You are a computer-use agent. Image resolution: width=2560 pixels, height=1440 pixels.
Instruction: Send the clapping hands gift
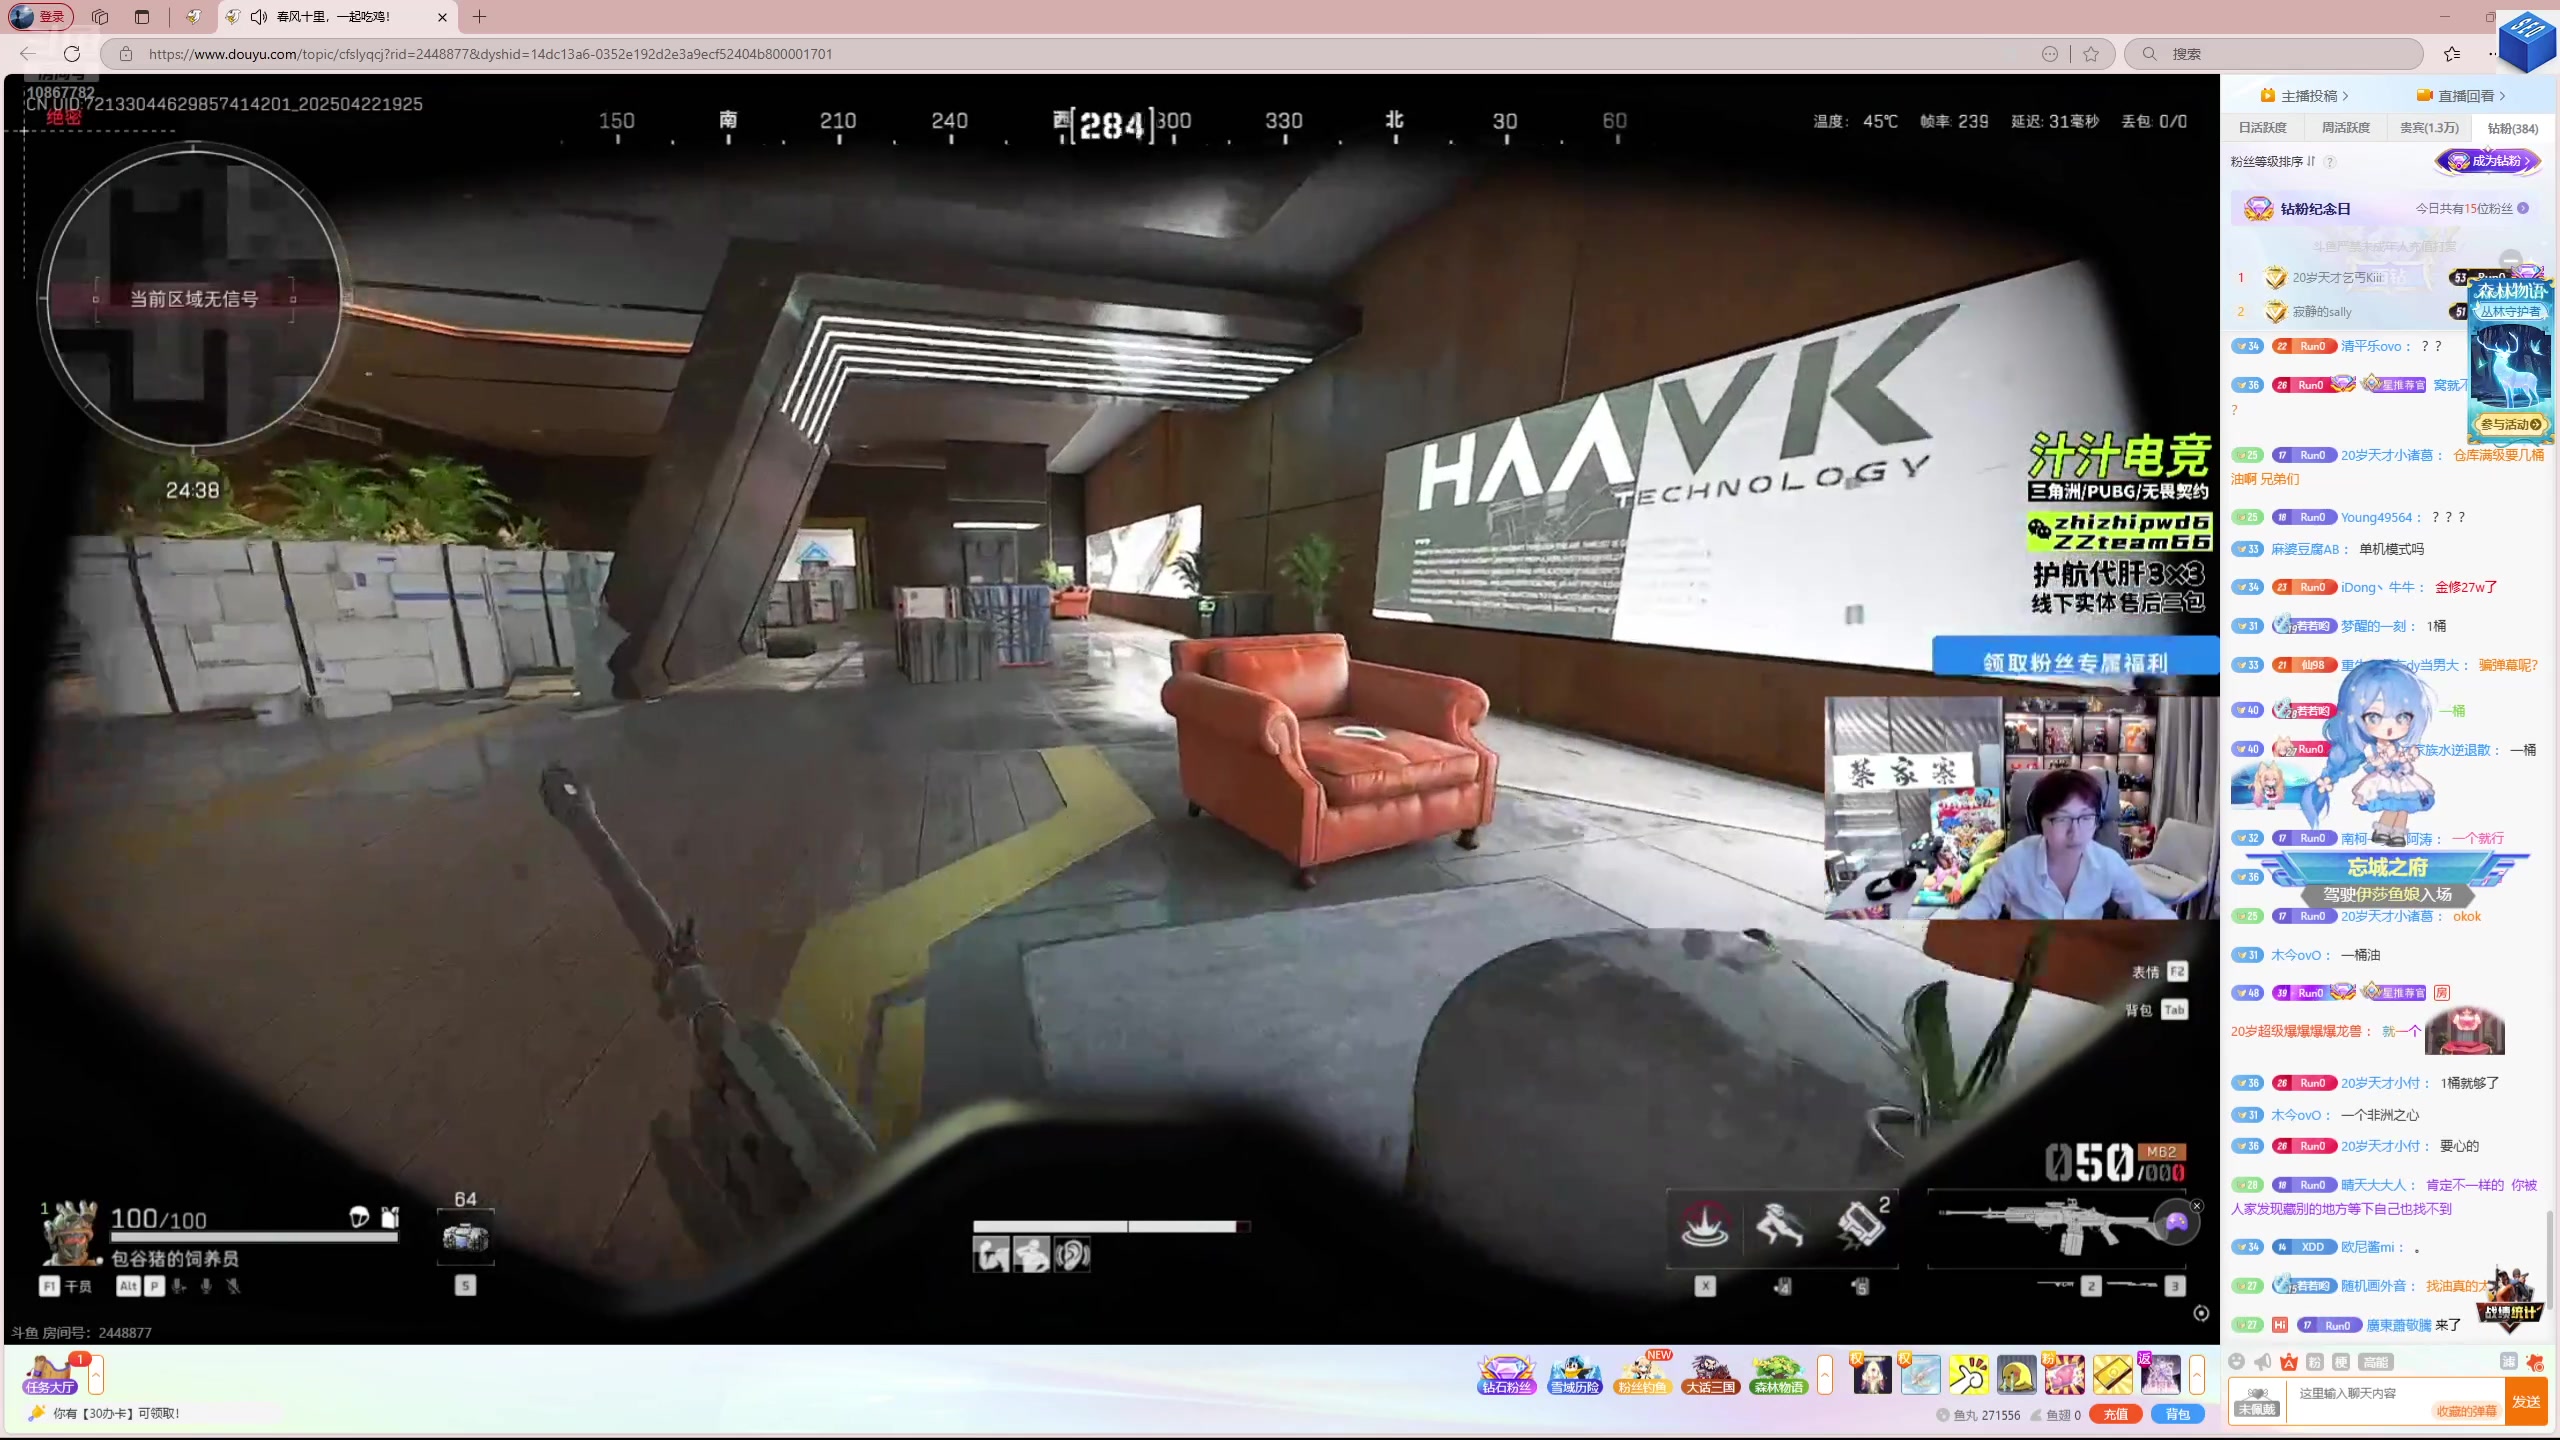(x=1968, y=1375)
